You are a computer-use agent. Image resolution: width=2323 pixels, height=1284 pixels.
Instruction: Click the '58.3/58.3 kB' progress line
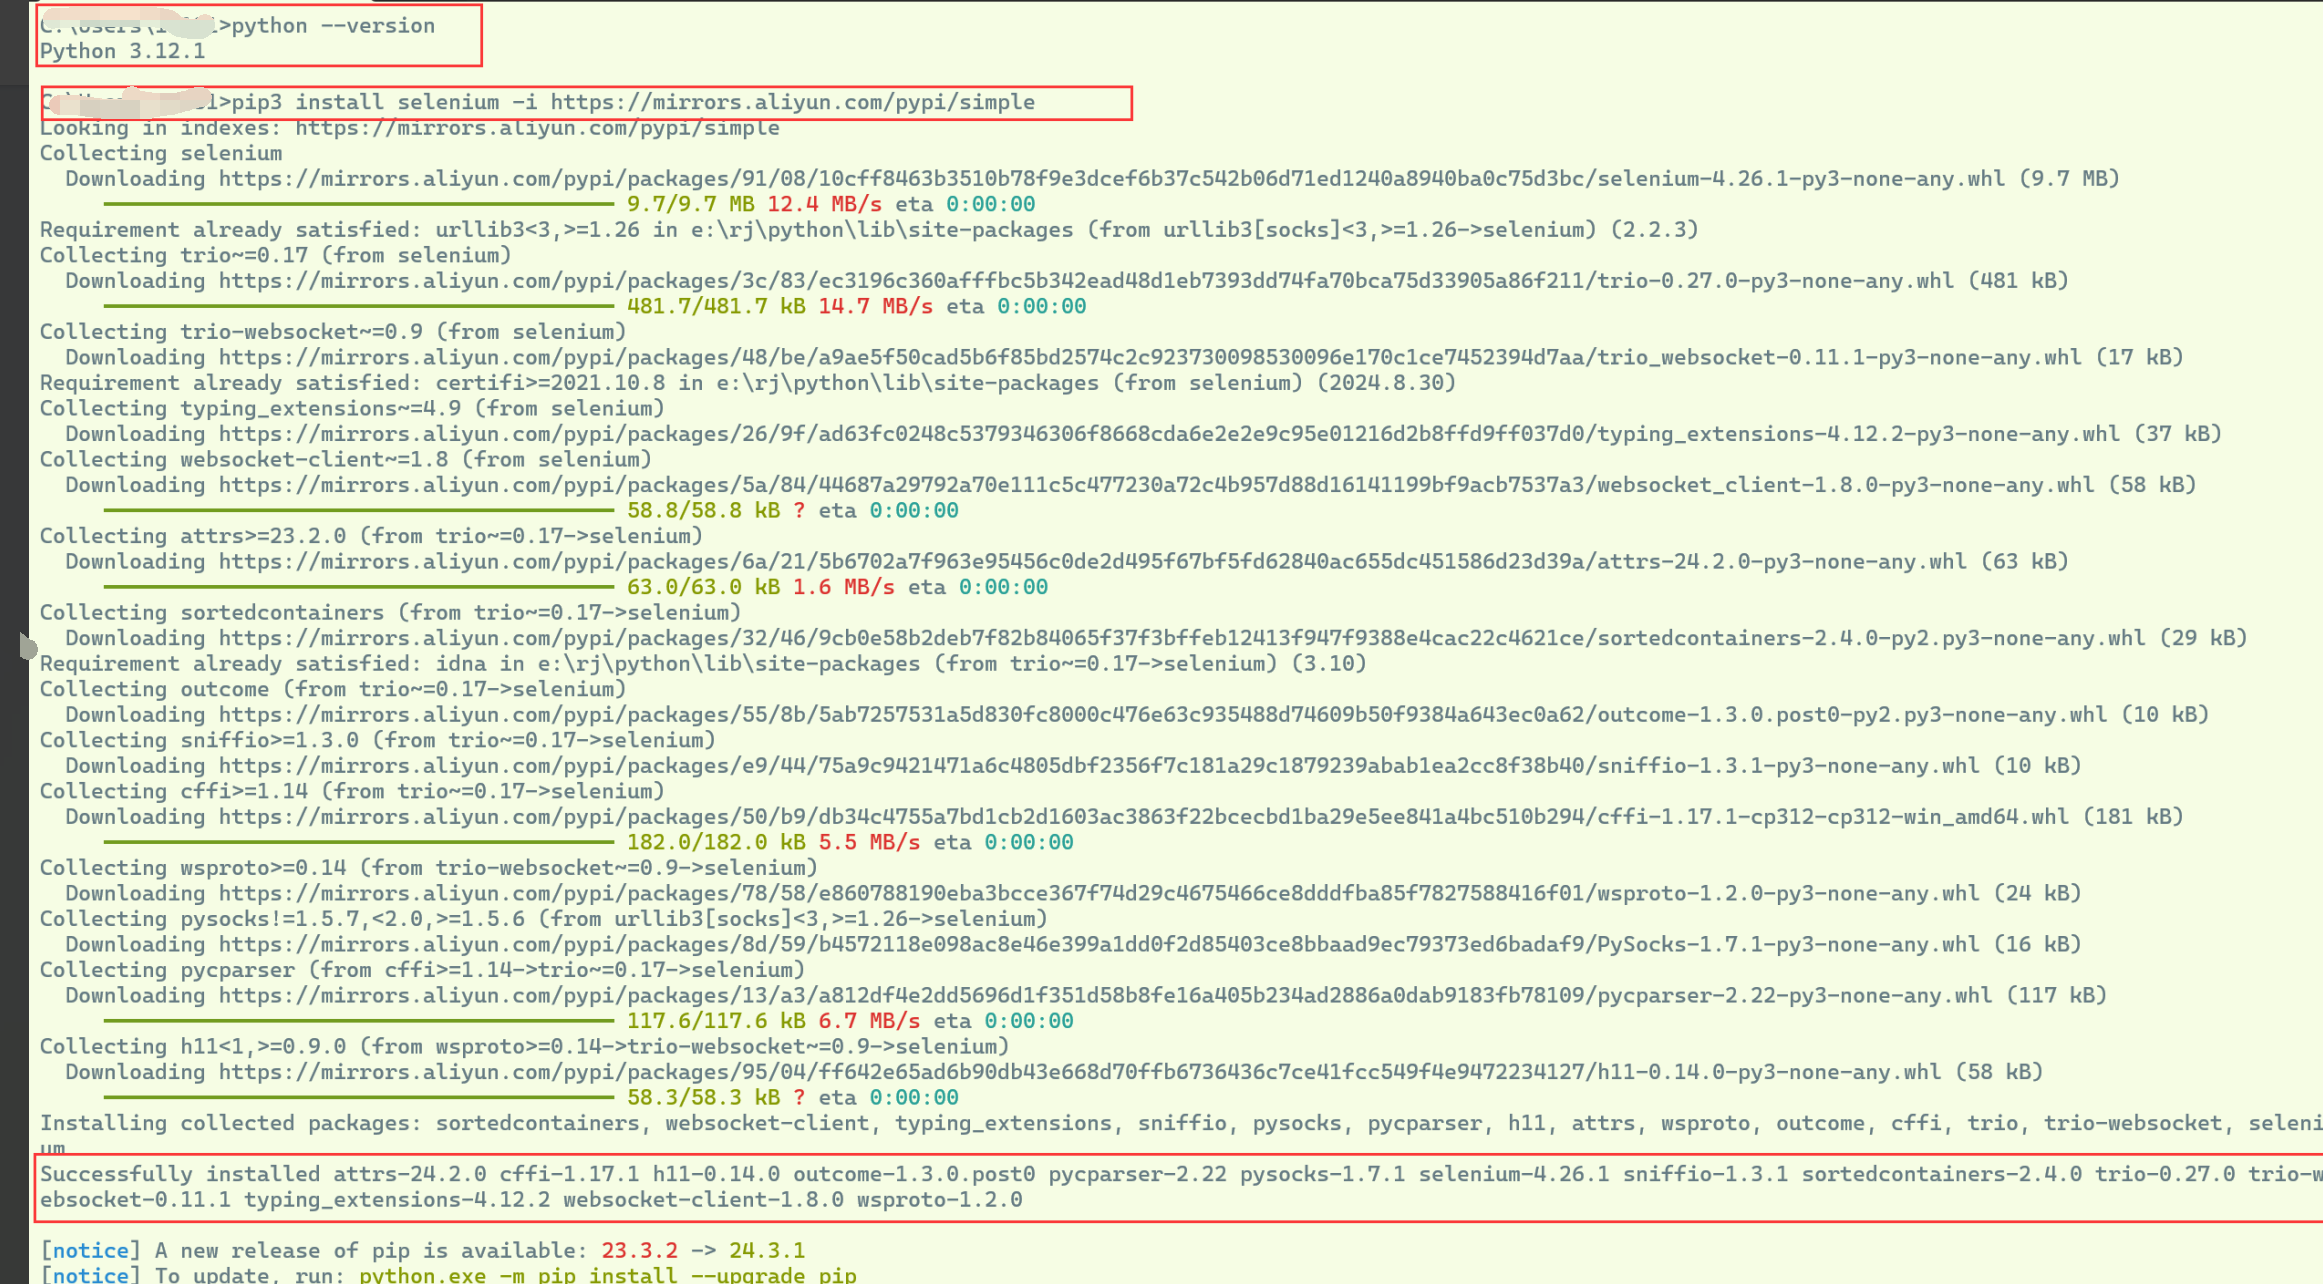(x=531, y=1097)
